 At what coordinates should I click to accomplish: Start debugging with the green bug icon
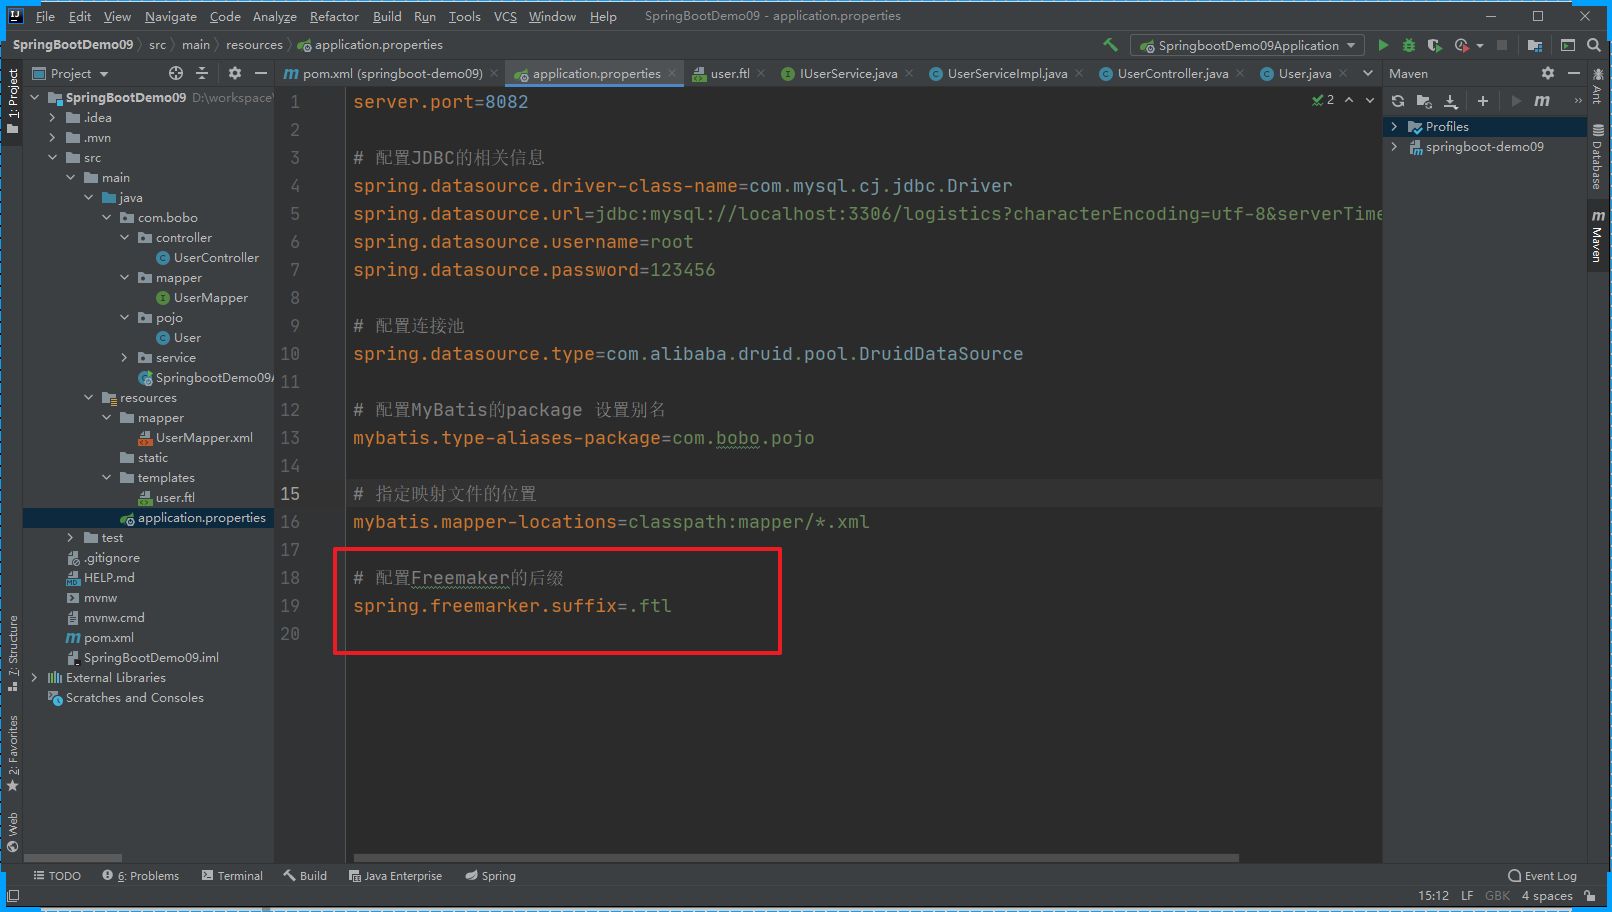click(x=1409, y=45)
